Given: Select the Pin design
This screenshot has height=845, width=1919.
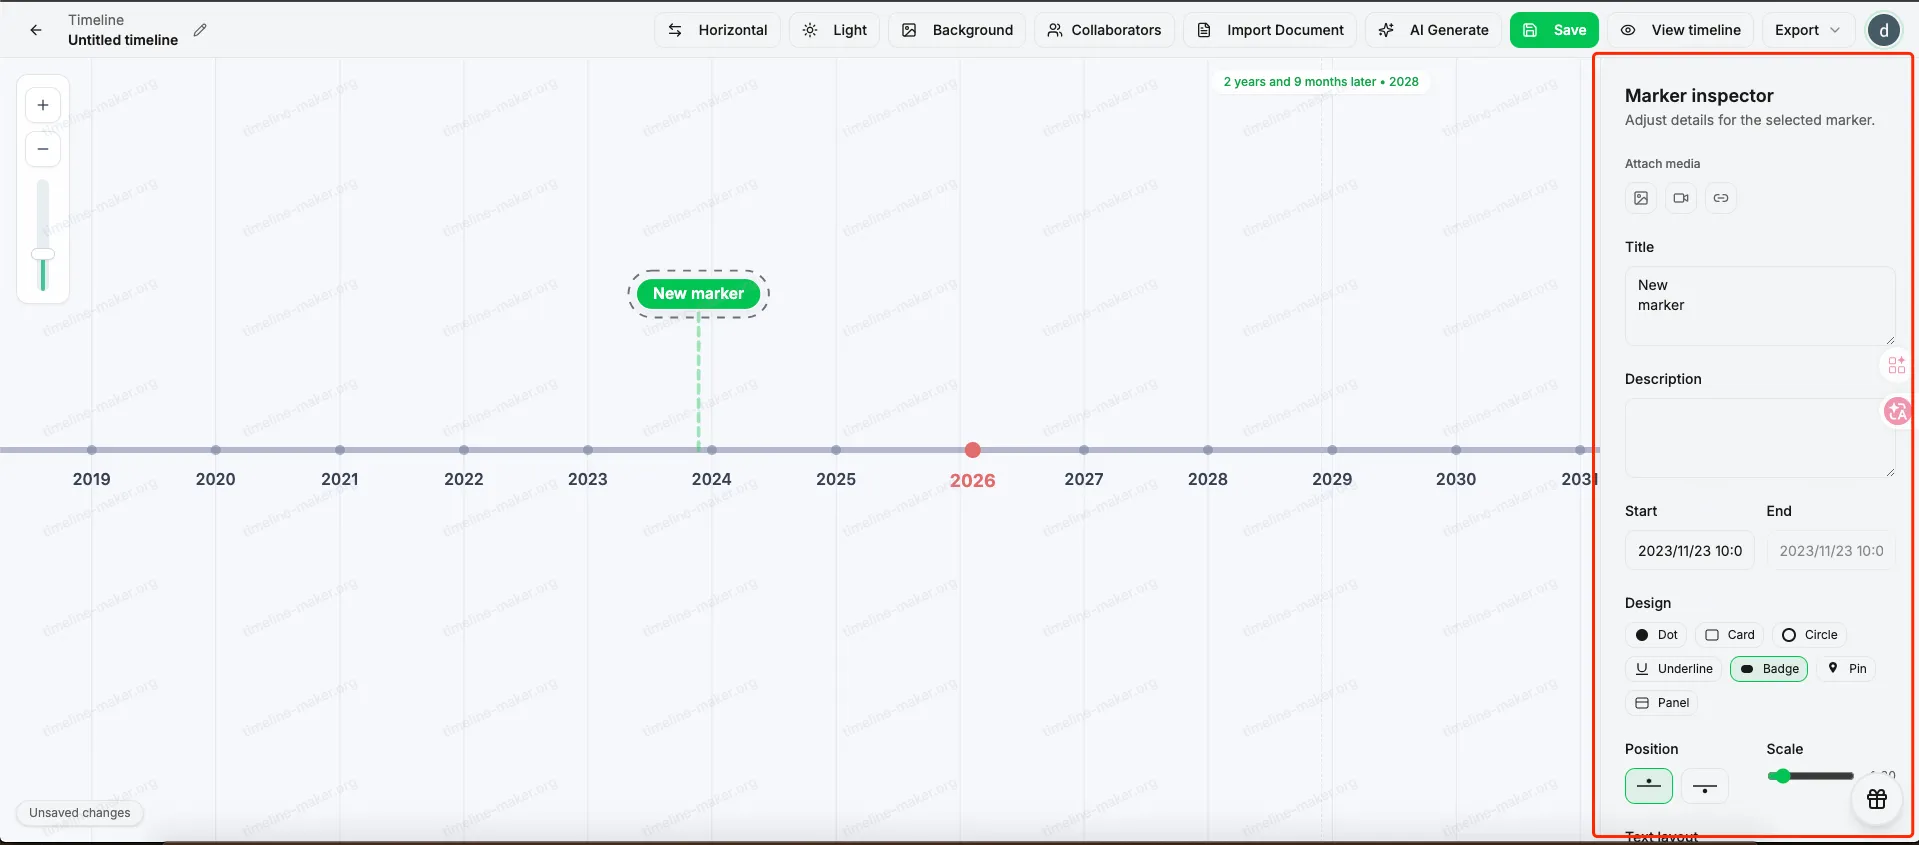Looking at the screenshot, I should tap(1846, 669).
